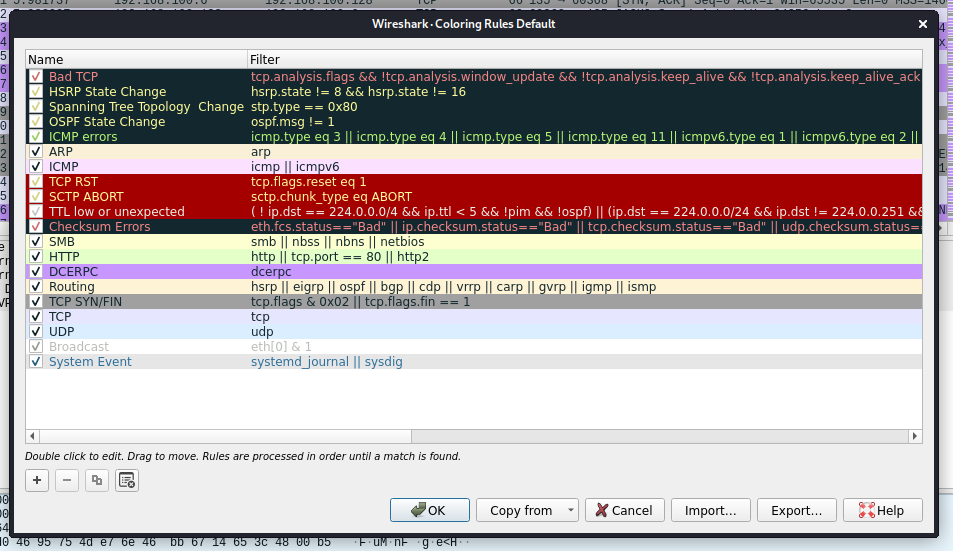Select 'http || tcp.port == 80 || http2' filter
953x551 pixels.
(340, 256)
